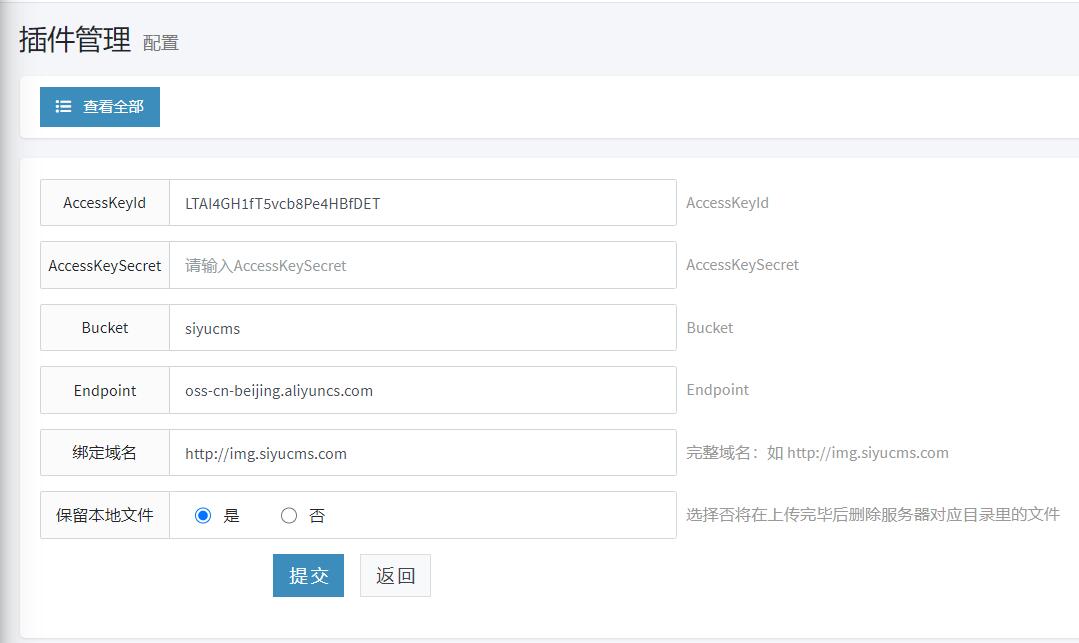Click the 配置 subtitle next to heading
1079x643 pixels.
click(161, 43)
